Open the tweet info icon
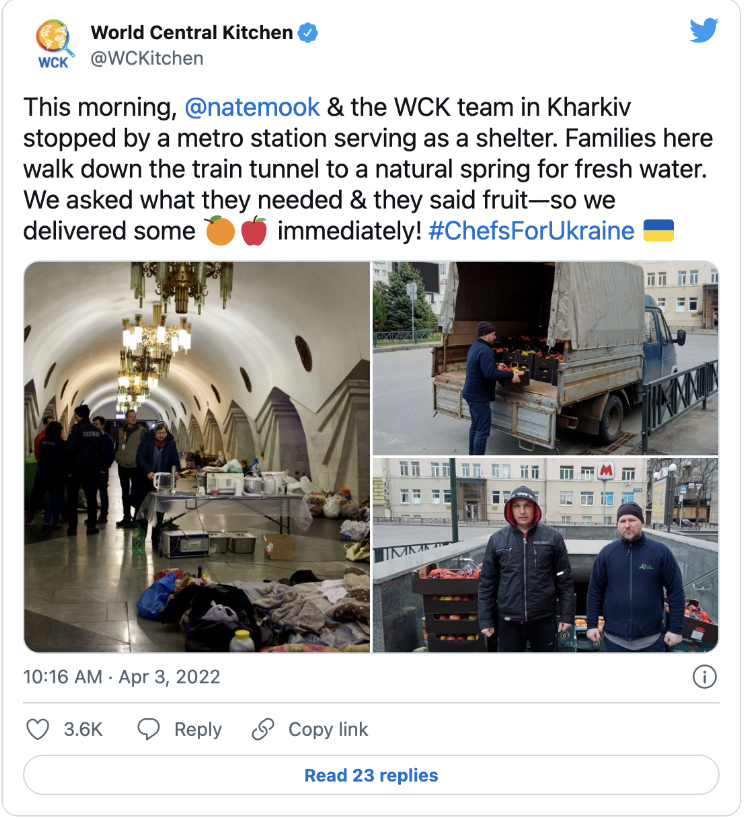Screen dimensions: 744x818 [704, 677]
